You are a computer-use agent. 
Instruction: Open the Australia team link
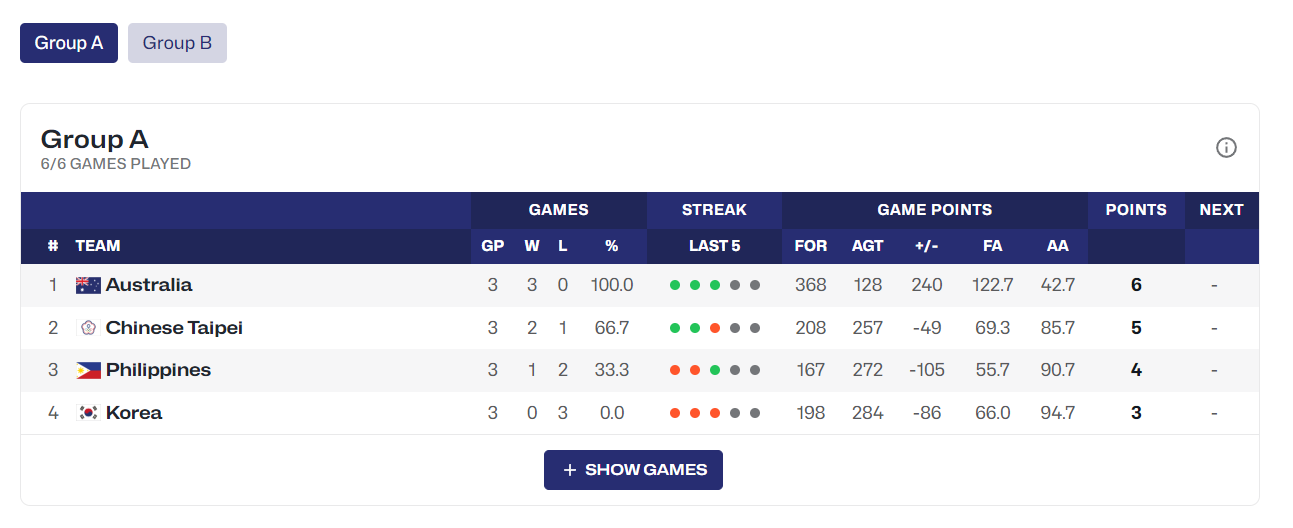[149, 285]
